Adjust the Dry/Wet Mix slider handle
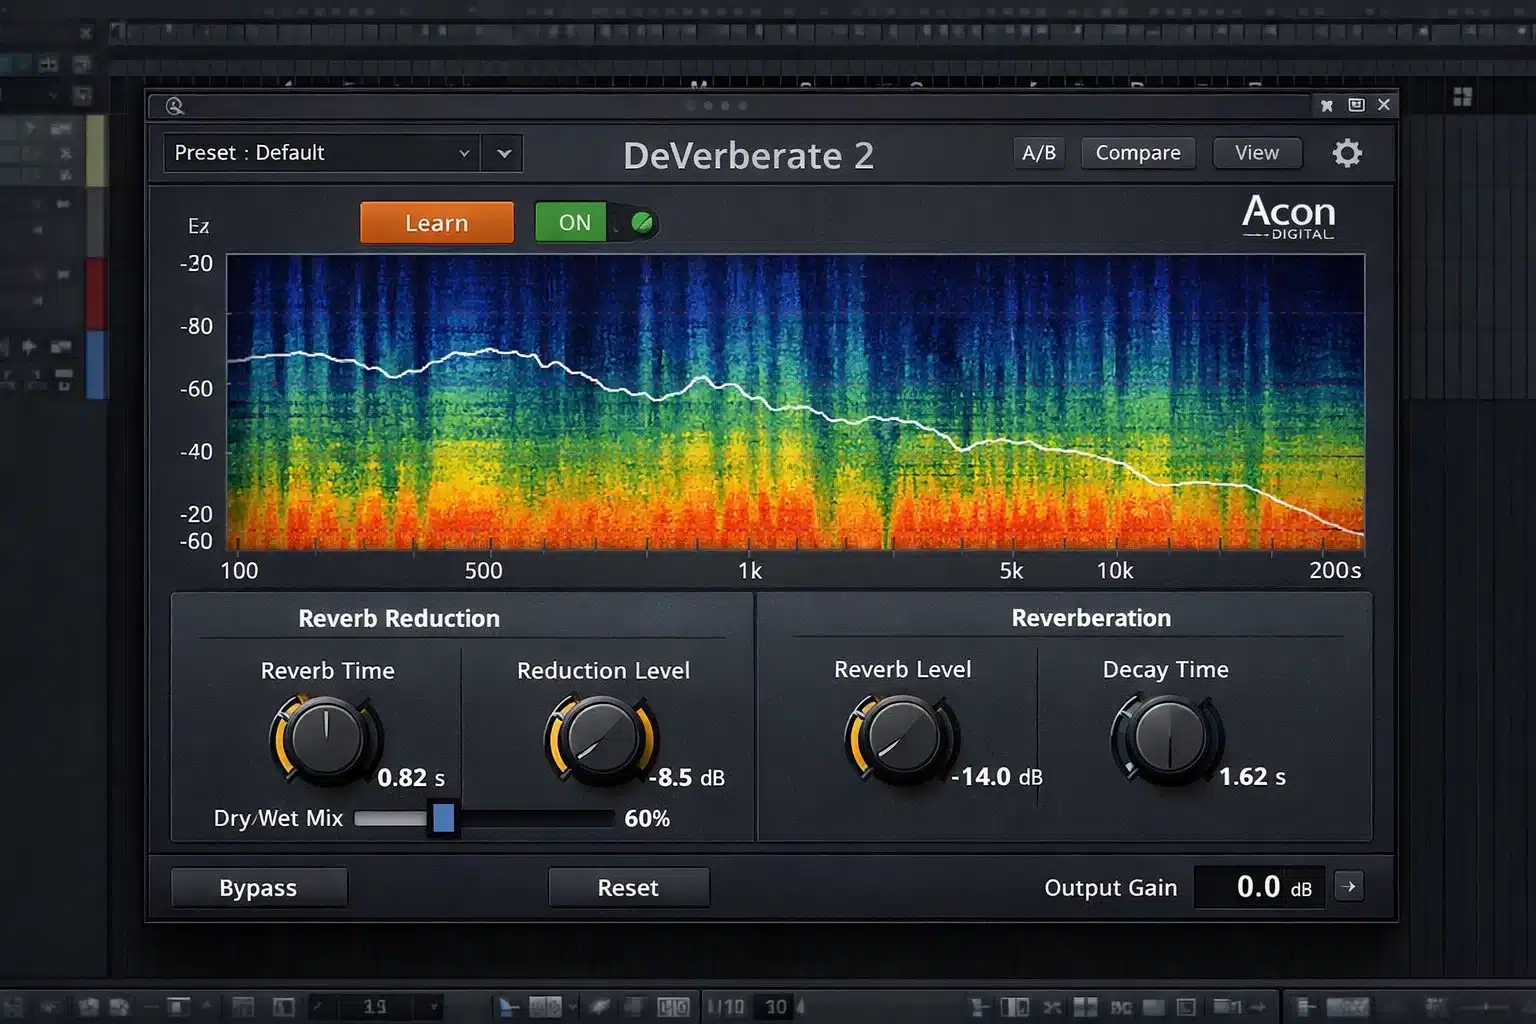The image size is (1536, 1024). coord(443,818)
